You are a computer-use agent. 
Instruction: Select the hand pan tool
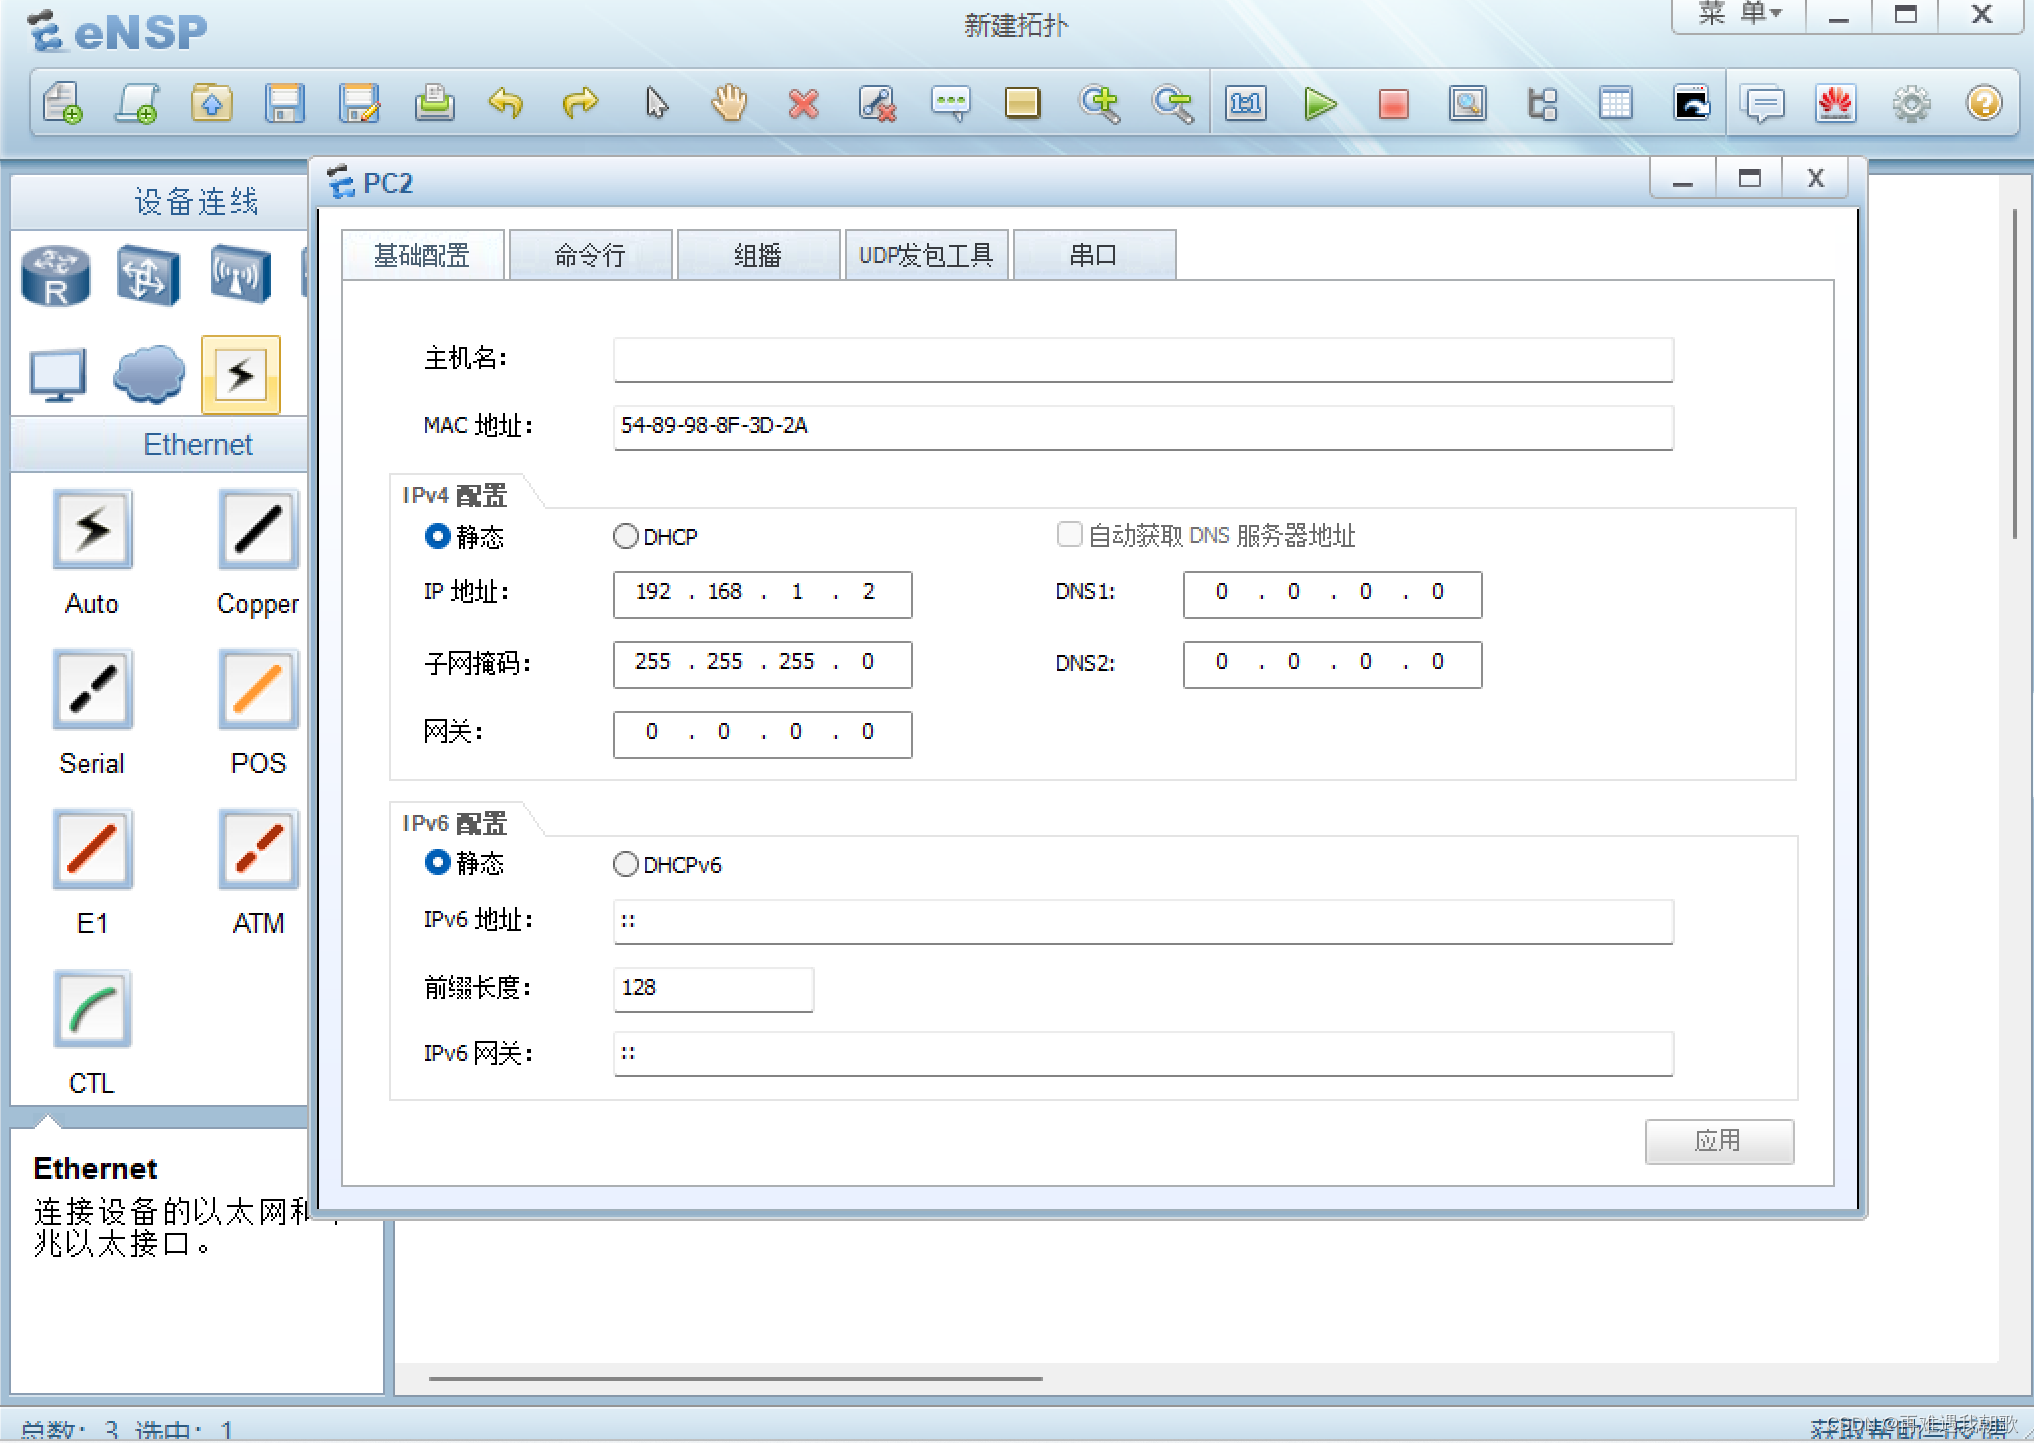[729, 104]
